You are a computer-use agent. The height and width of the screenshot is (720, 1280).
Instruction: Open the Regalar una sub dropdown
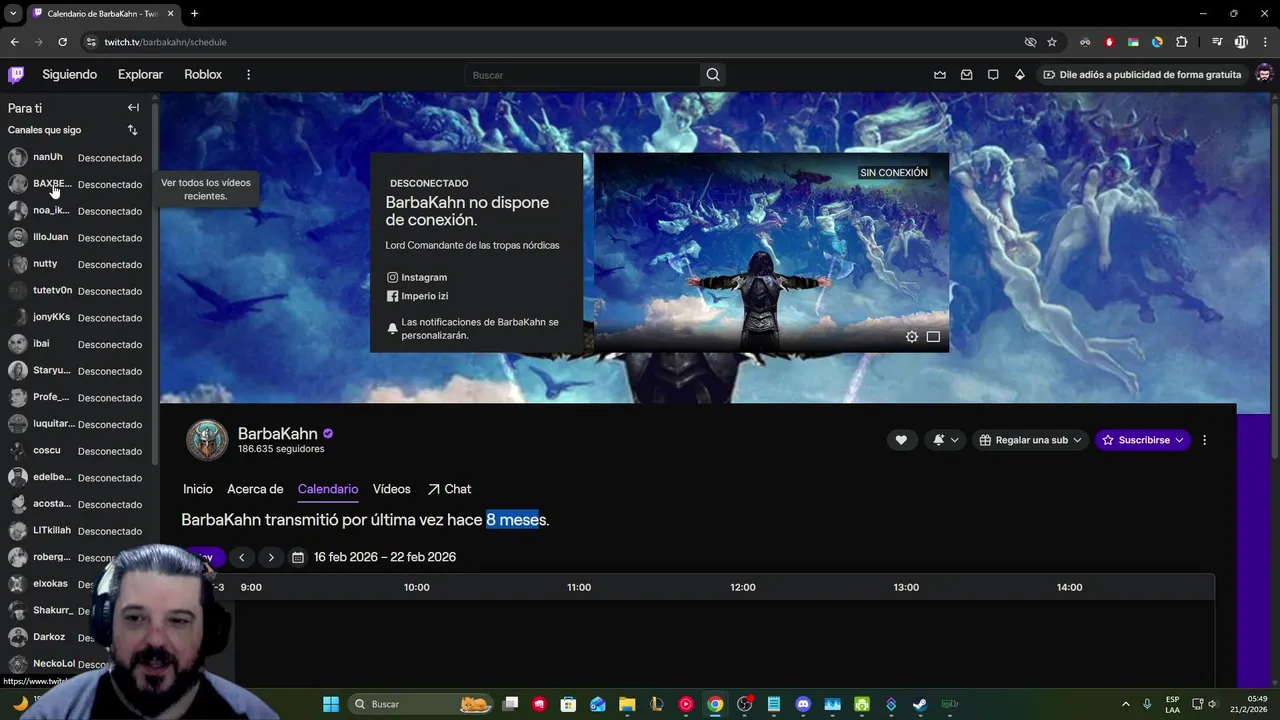1030,440
